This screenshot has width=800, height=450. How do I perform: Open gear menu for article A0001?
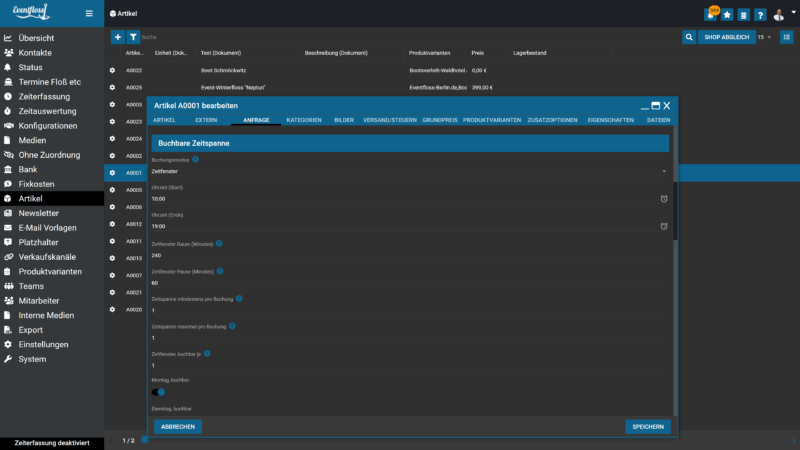112,173
